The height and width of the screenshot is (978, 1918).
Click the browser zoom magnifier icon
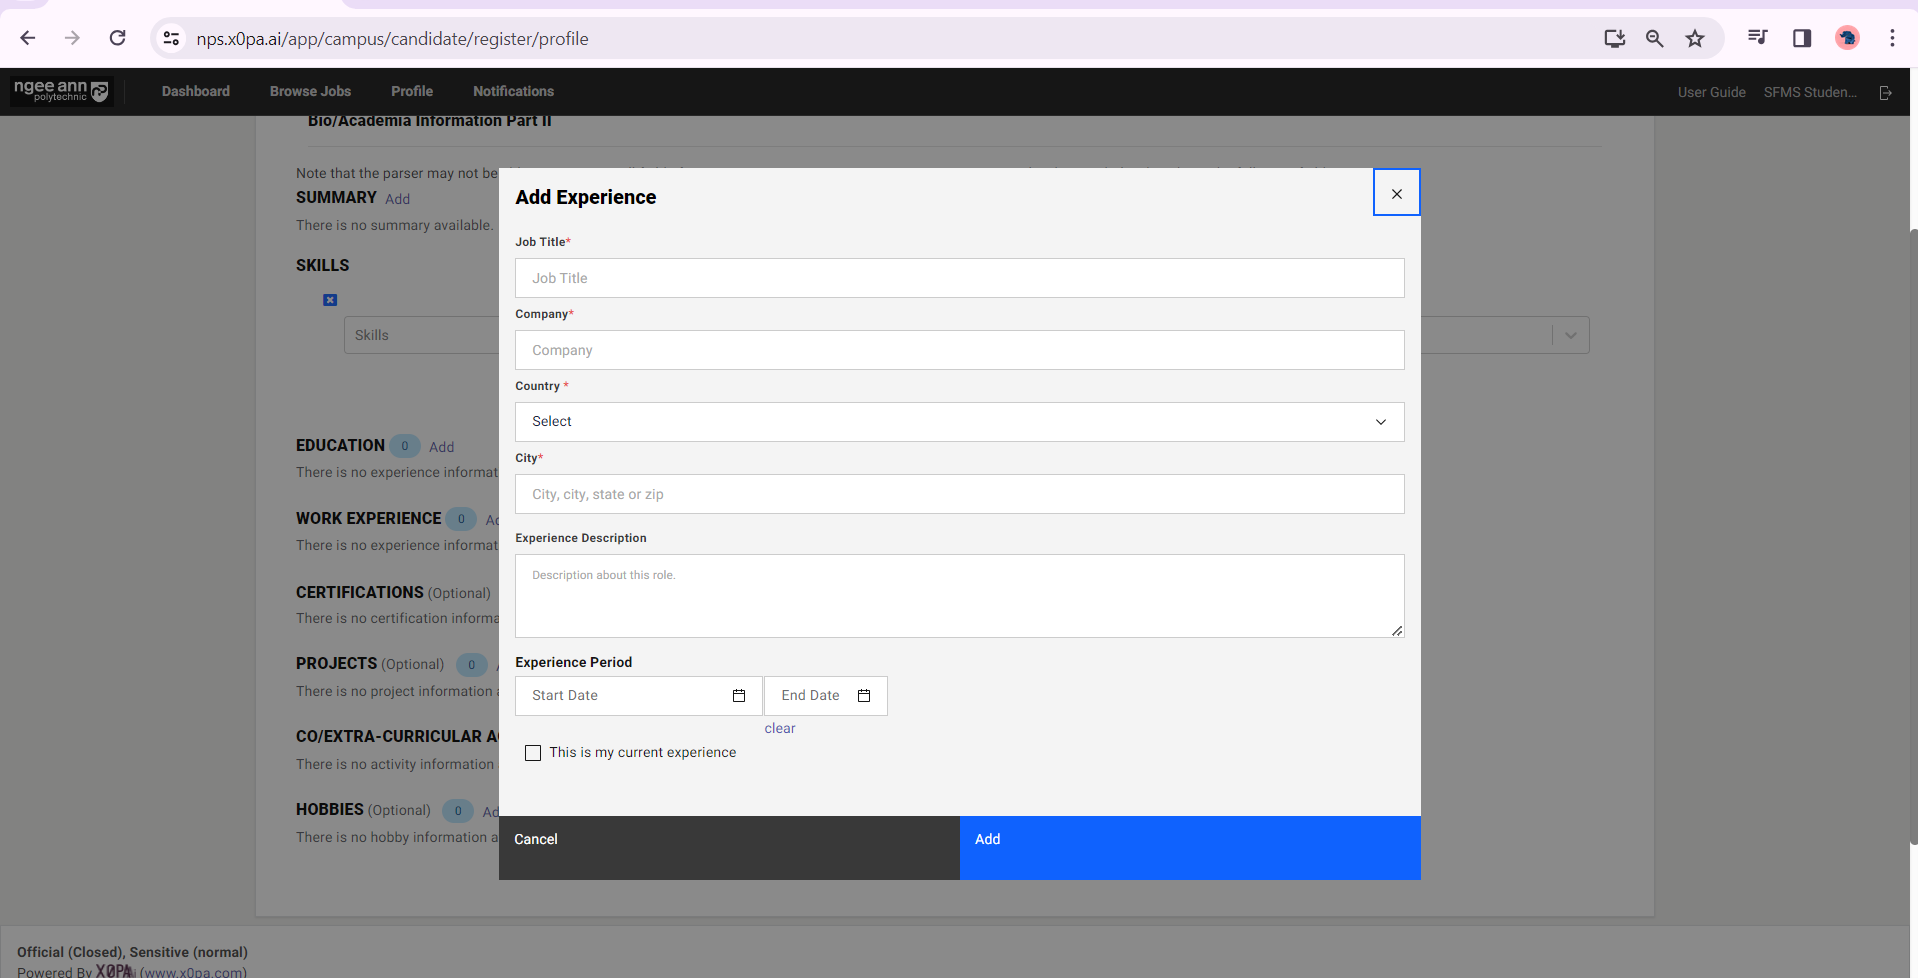[x=1655, y=39]
